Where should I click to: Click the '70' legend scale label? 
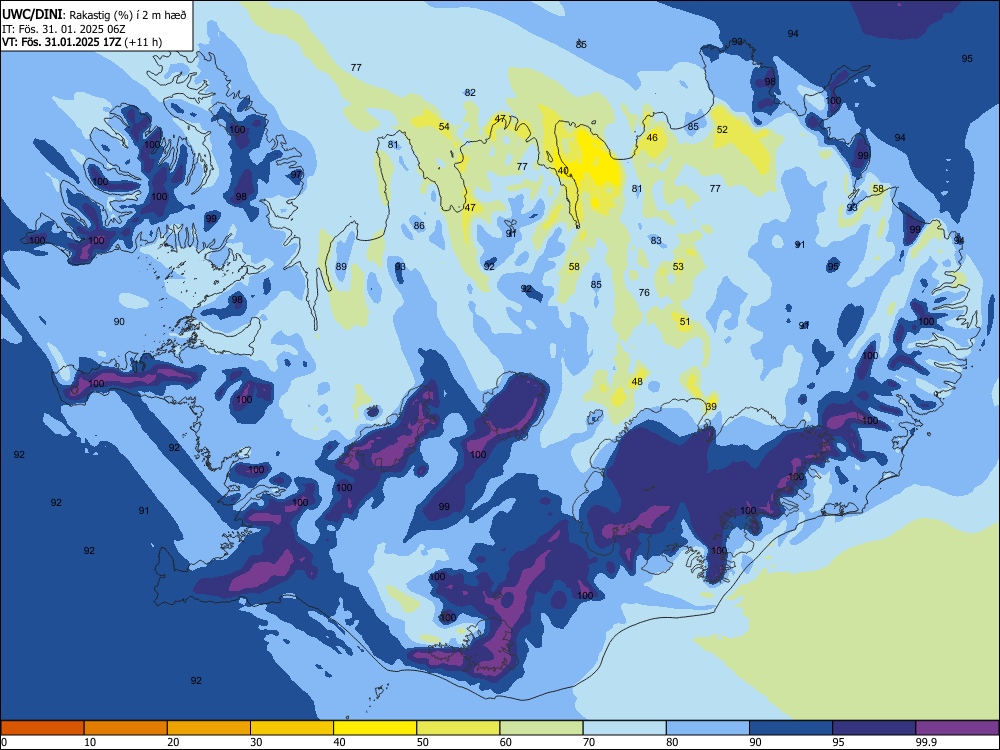pos(589,742)
